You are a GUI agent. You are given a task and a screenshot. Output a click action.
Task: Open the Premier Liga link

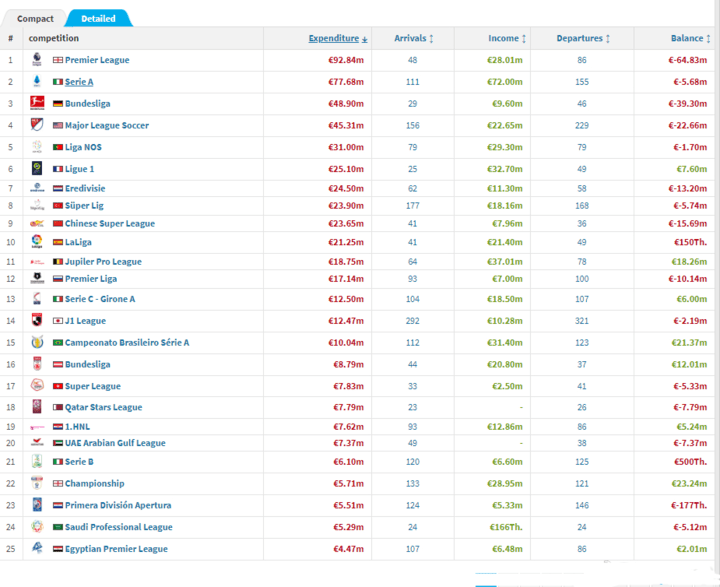pyautogui.click(x=91, y=279)
